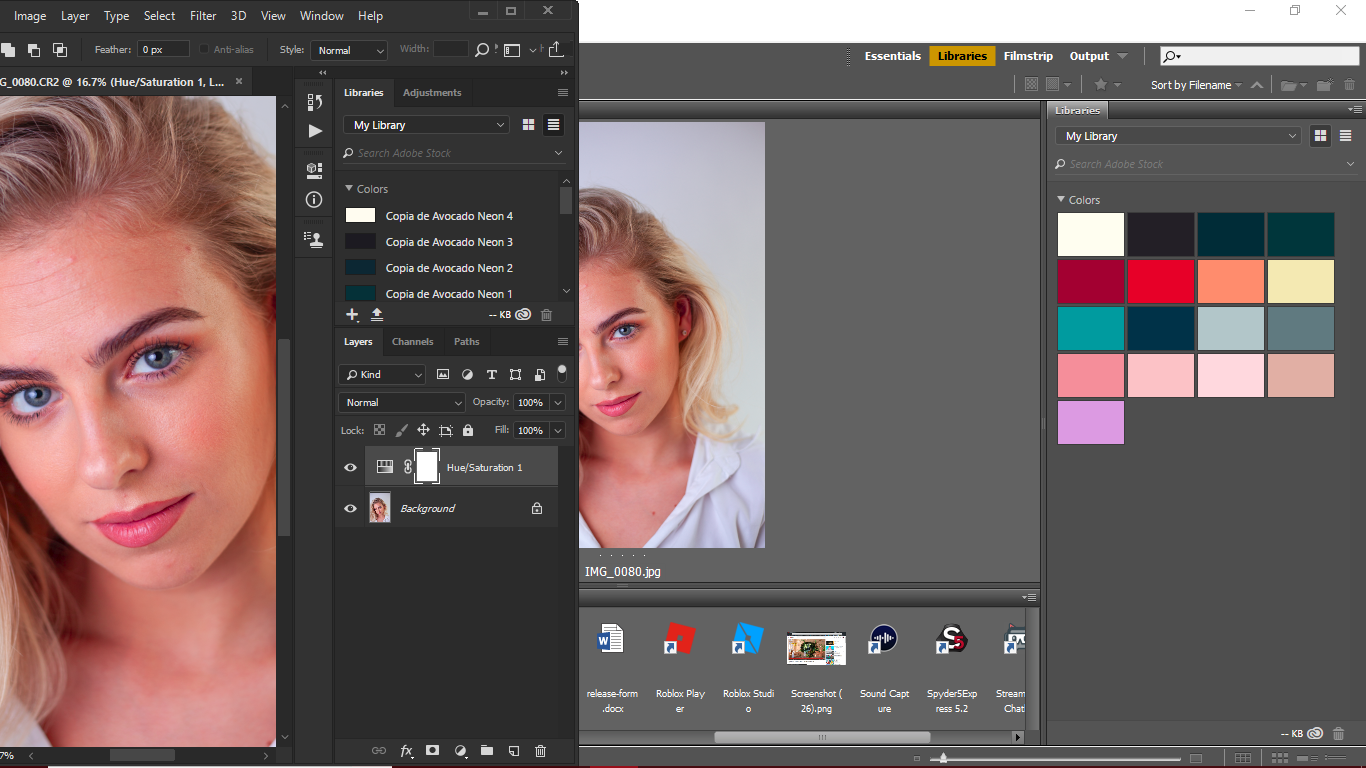
Task: Hide the Hue/Saturation 1 layer
Action: pyautogui.click(x=350, y=467)
